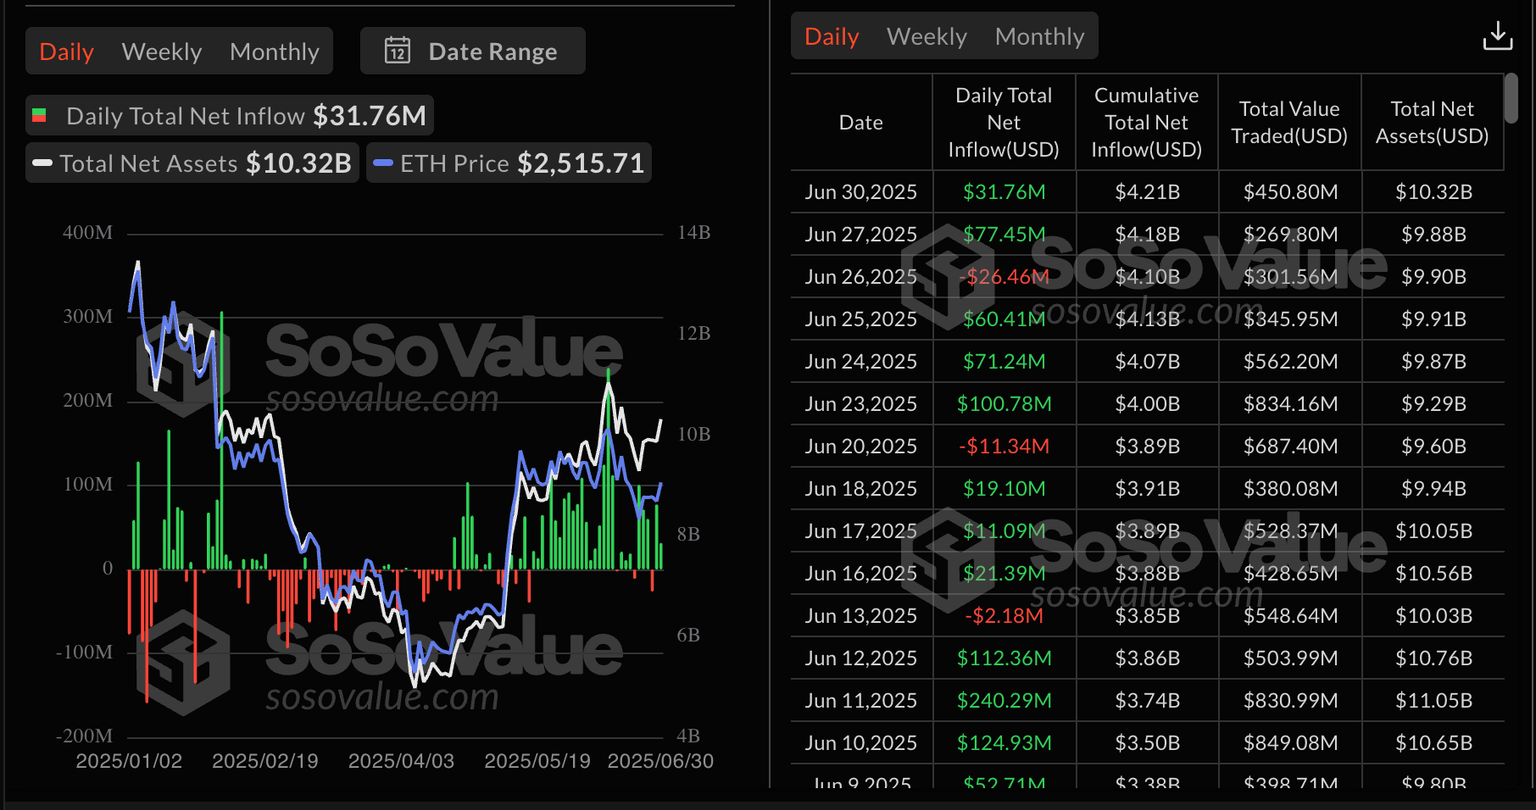The width and height of the screenshot is (1536, 810).
Task: Click the $10.05B net assets cell
Action: pyautogui.click(x=1433, y=531)
